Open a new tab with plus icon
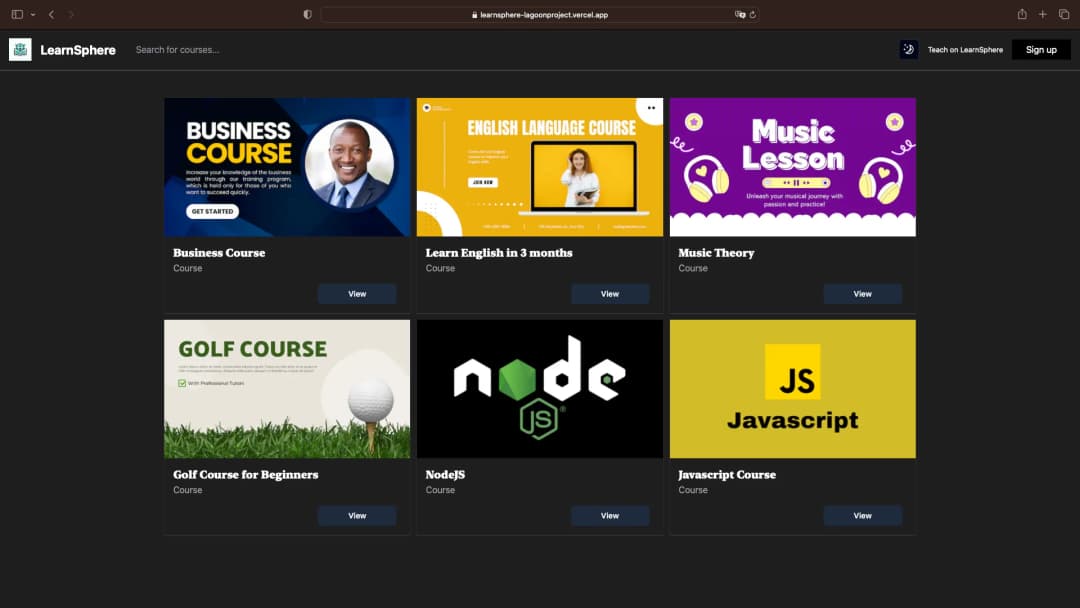The height and width of the screenshot is (608, 1080). click(1043, 14)
